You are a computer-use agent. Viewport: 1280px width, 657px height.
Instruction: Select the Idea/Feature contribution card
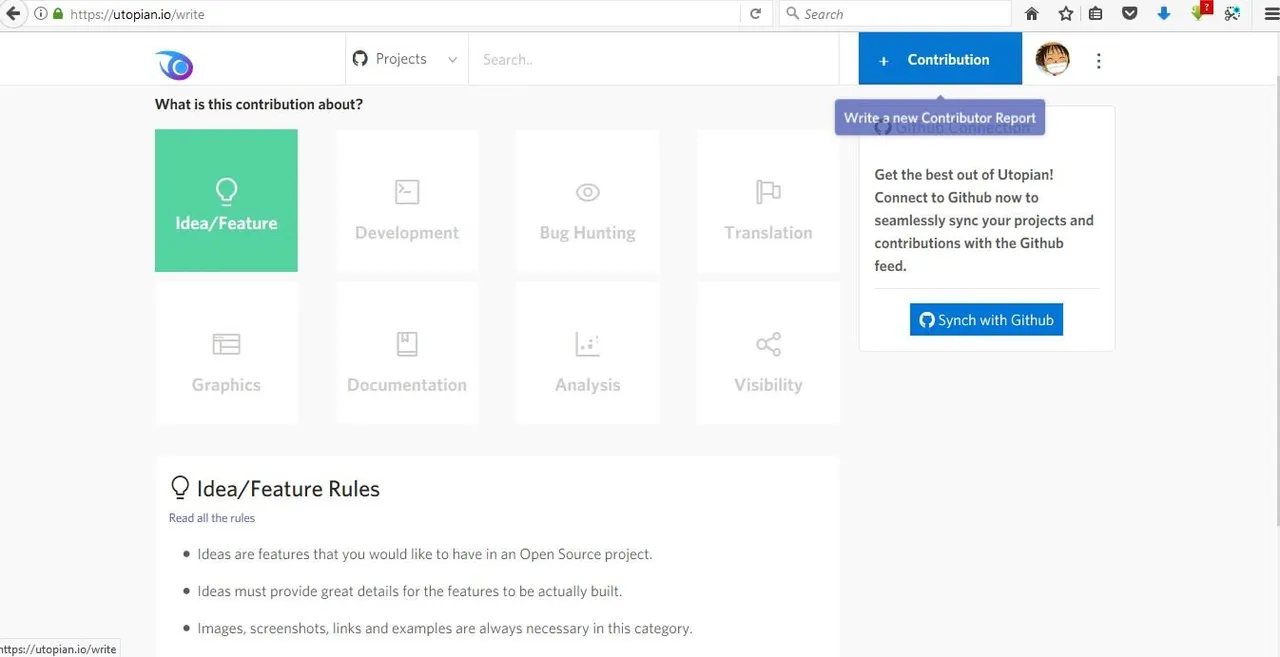tap(226, 200)
